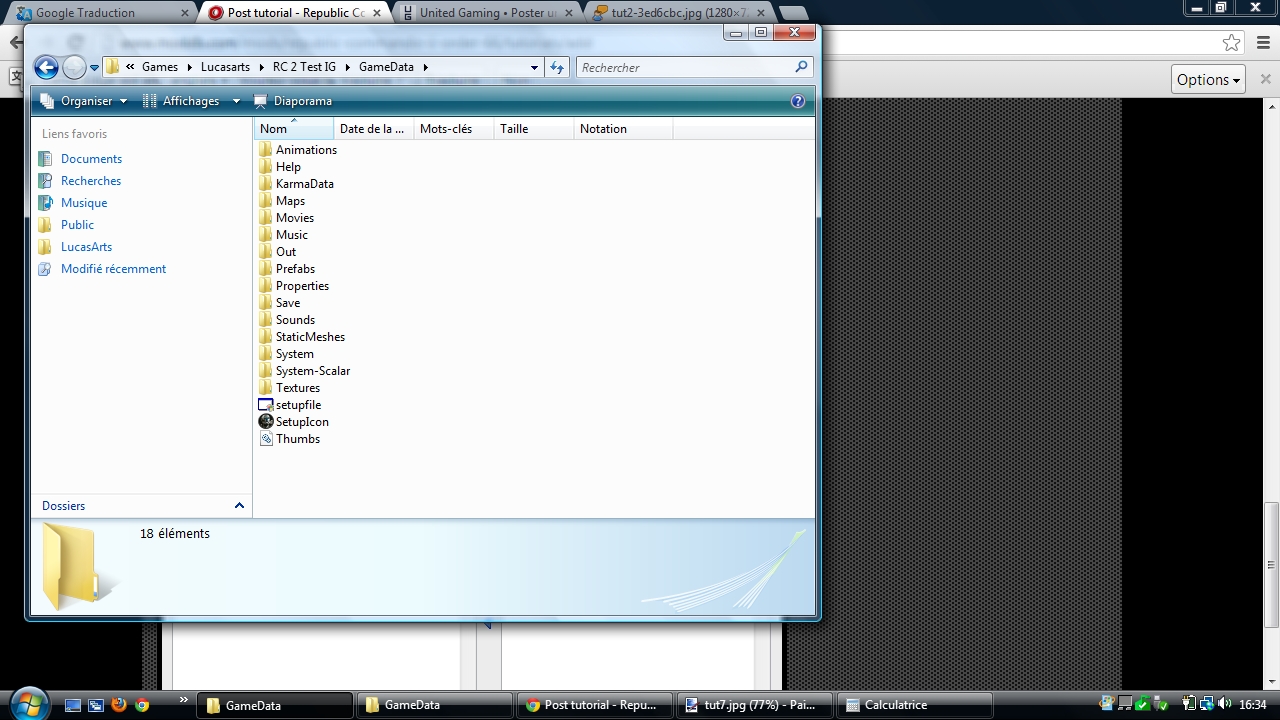Expand arrow after GameData breadcrumb
1280x720 pixels.
(425, 68)
